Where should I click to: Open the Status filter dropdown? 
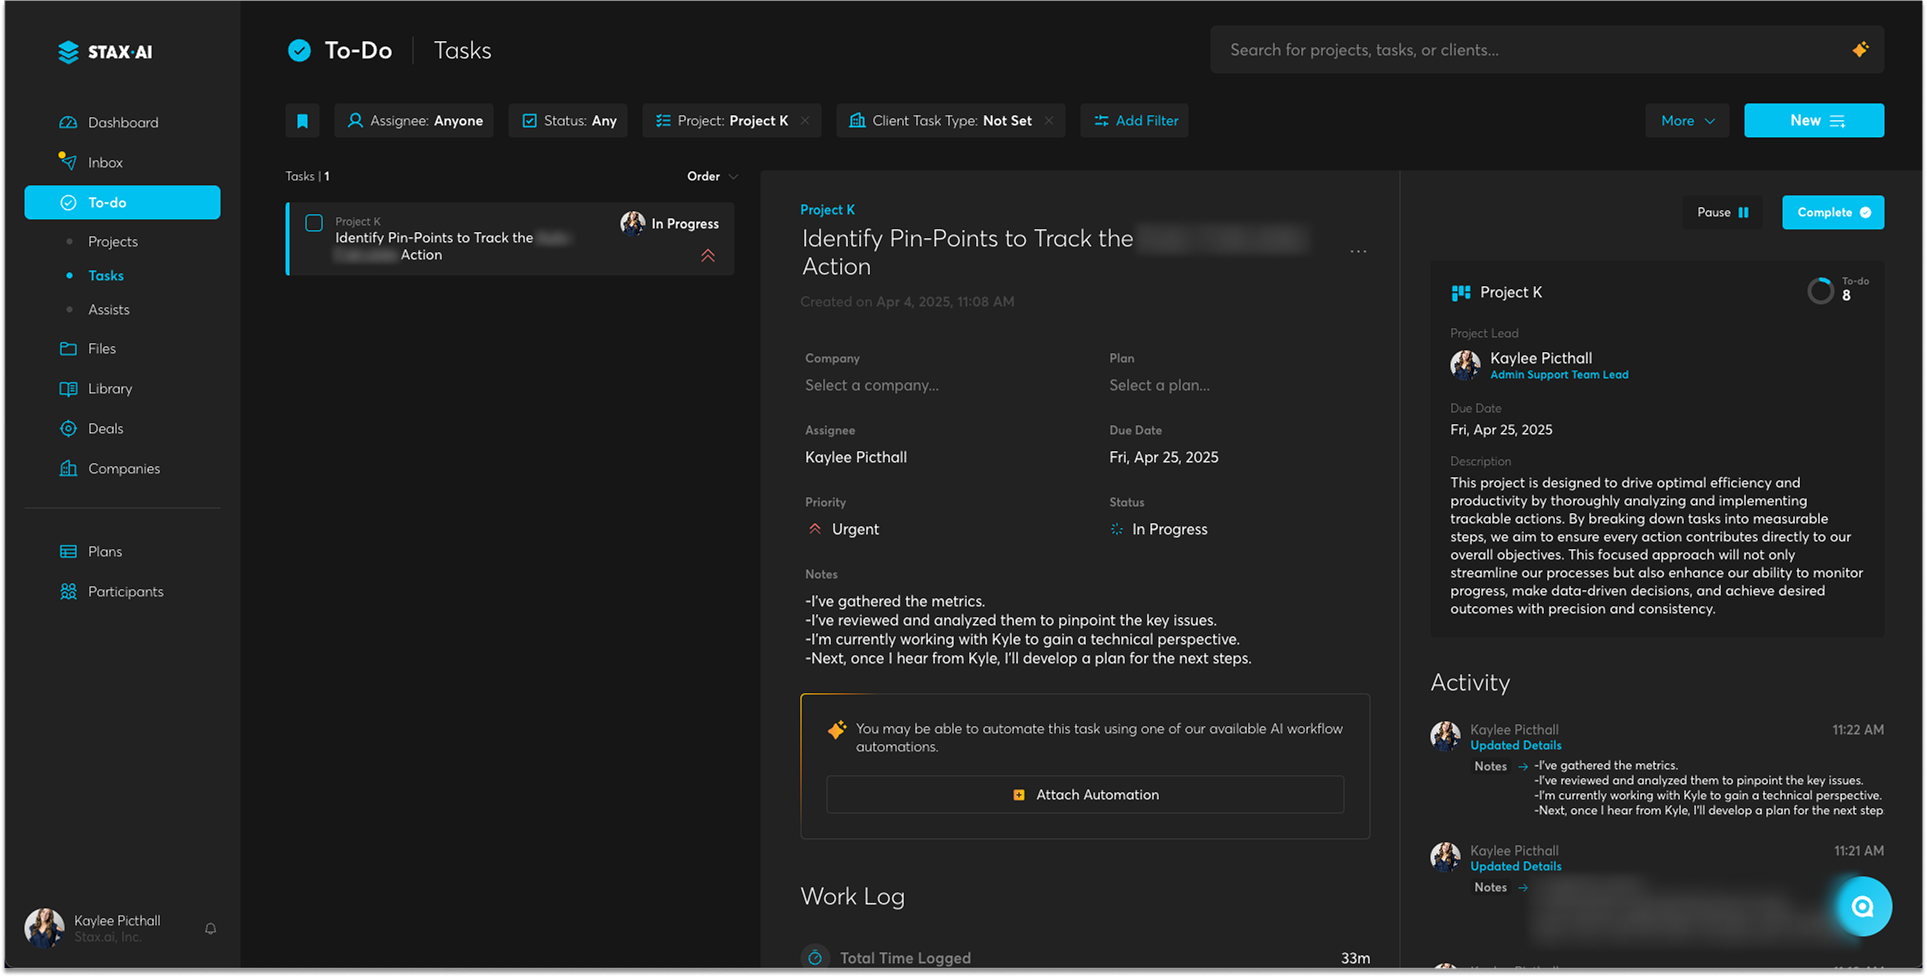point(568,121)
